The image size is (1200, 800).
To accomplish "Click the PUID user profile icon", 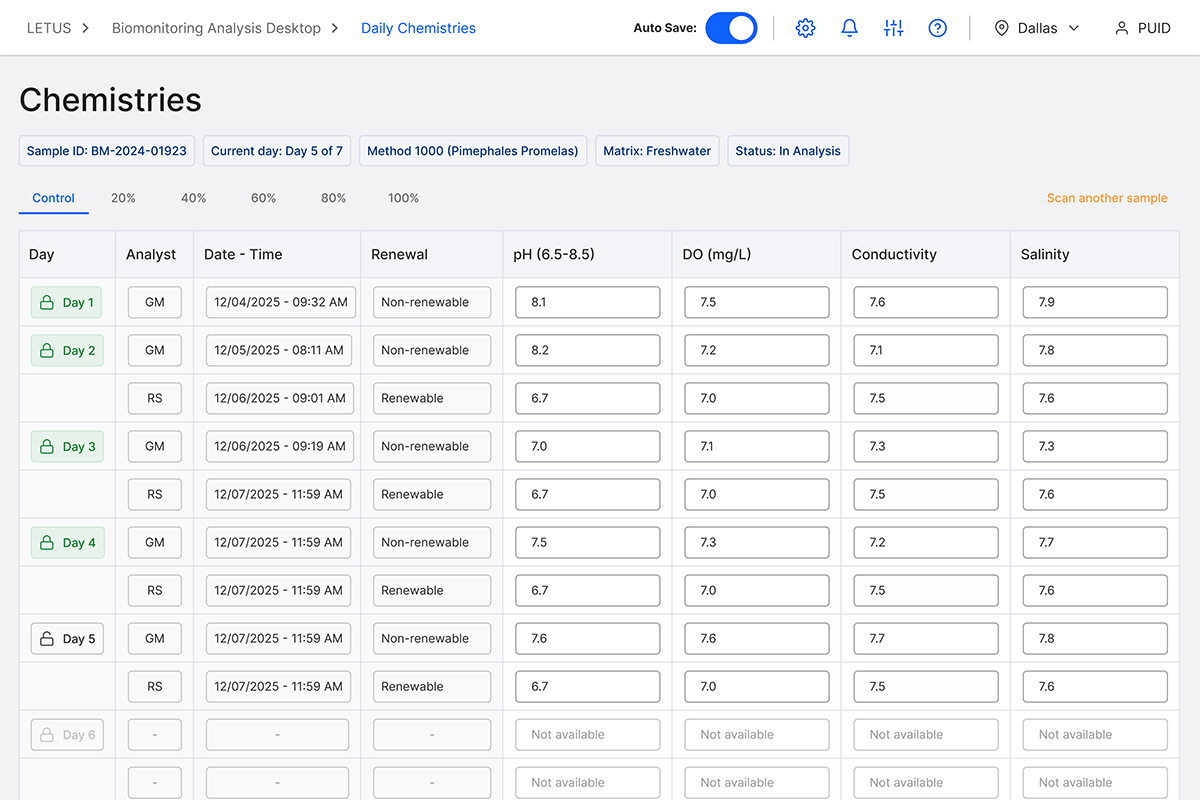I will click(x=1122, y=28).
